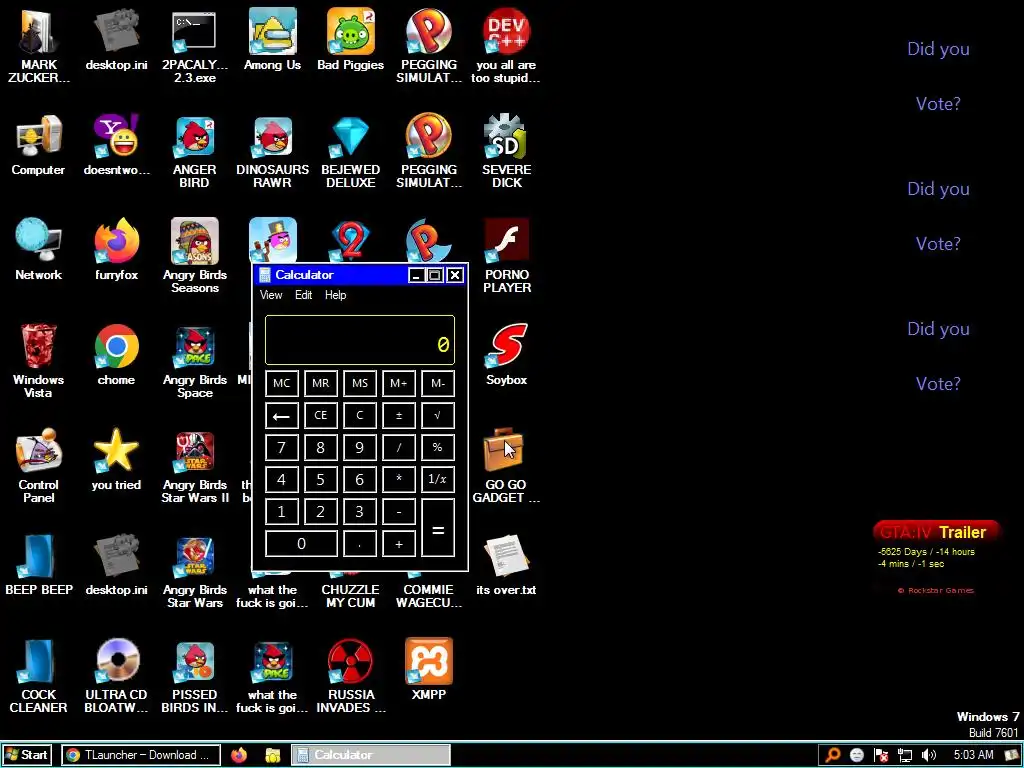The height and width of the screenshot is (768, 1024).
Task: Open the Start menu button
Action: pos(26,755)
